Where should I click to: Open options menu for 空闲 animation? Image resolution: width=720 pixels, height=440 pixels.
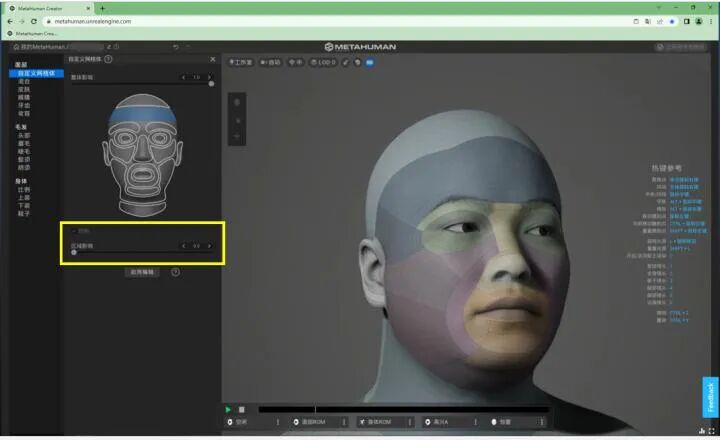point(278,422)
